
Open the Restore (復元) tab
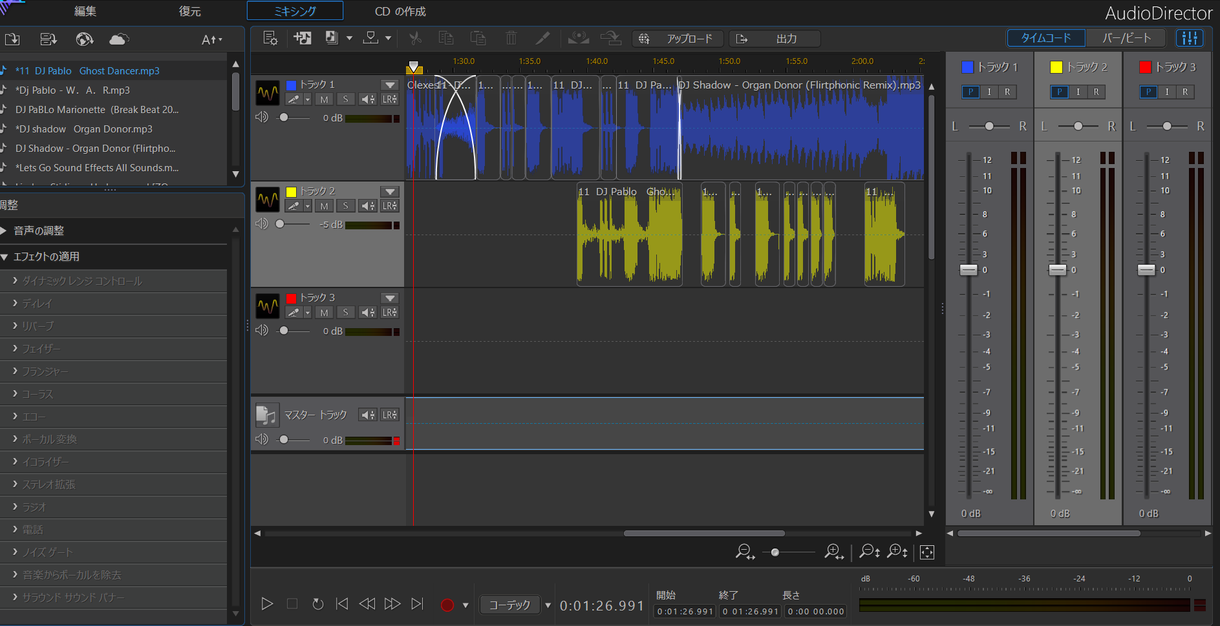coord(190,11)
